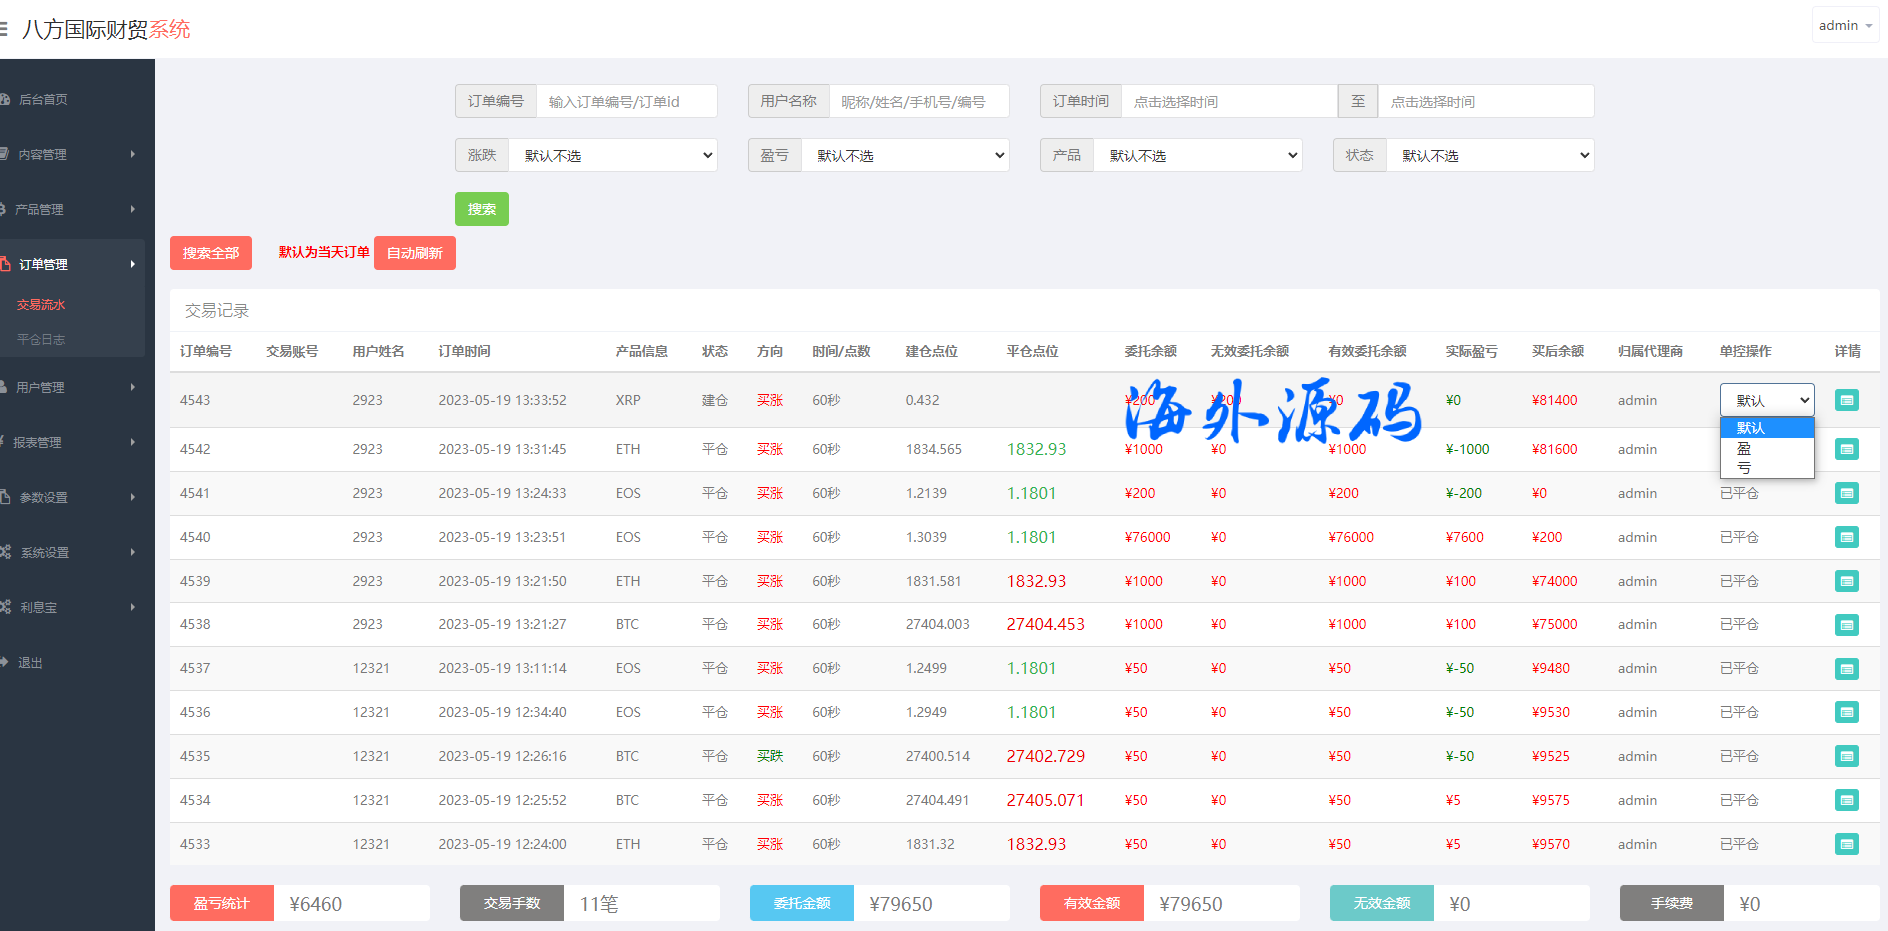Click the 搜索全部 button

[x=211, y=253]
